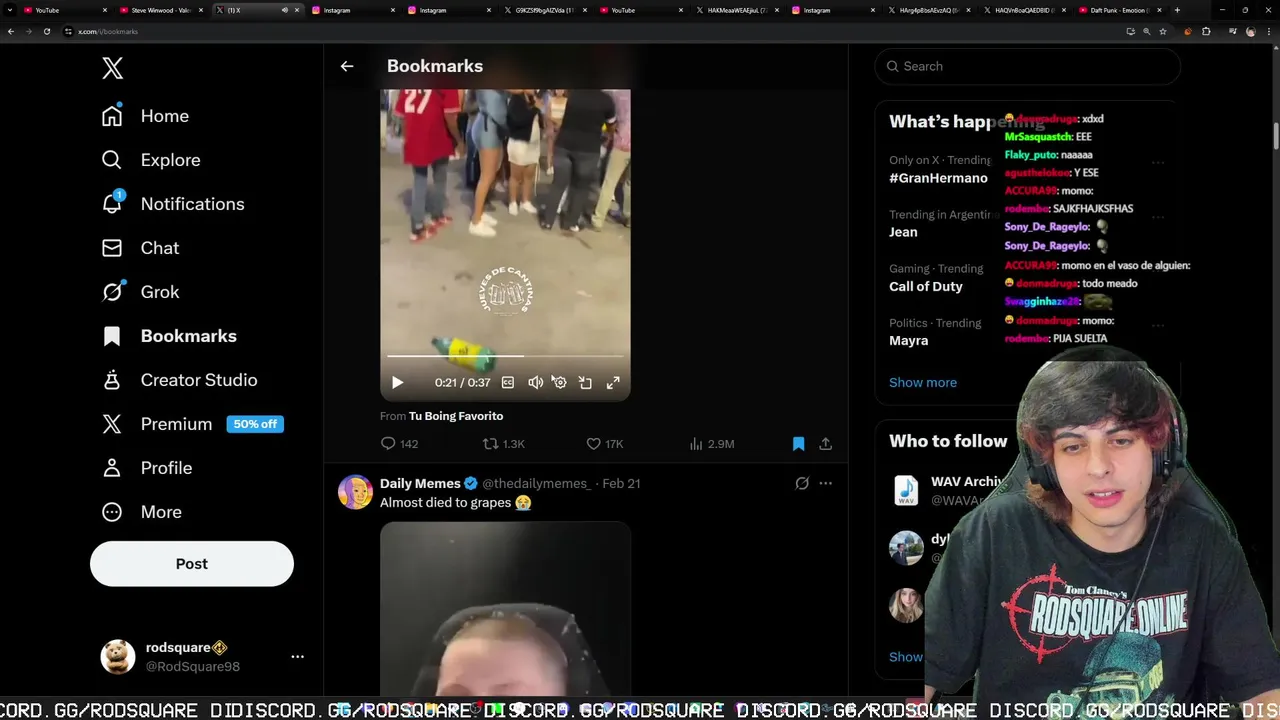This screenshot has height=720, width=1280.
Task: View analytics showing 2.9M views
Action: click(712, 444)
